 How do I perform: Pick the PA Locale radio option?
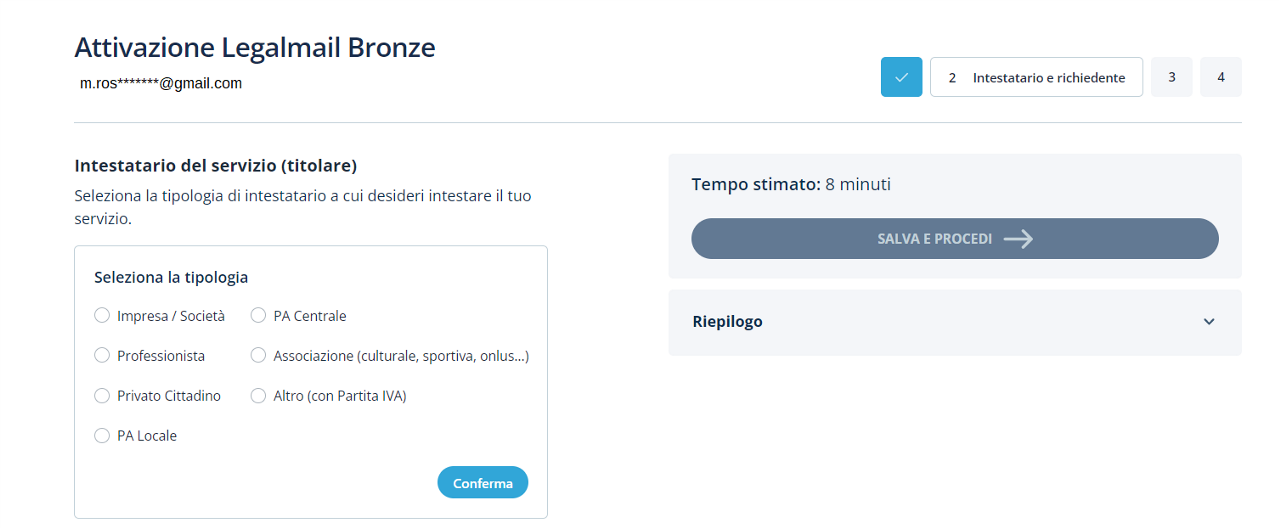(102, 436)
